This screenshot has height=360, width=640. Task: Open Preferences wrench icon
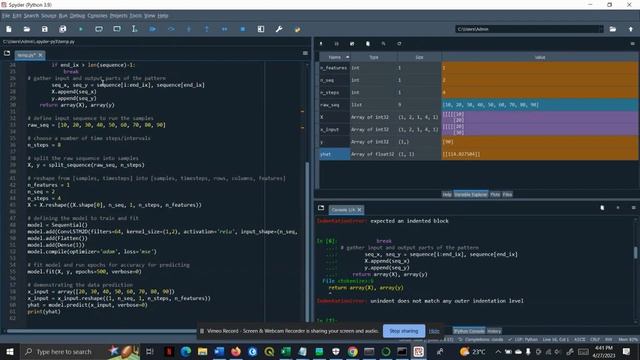click(x=279, y=29)
